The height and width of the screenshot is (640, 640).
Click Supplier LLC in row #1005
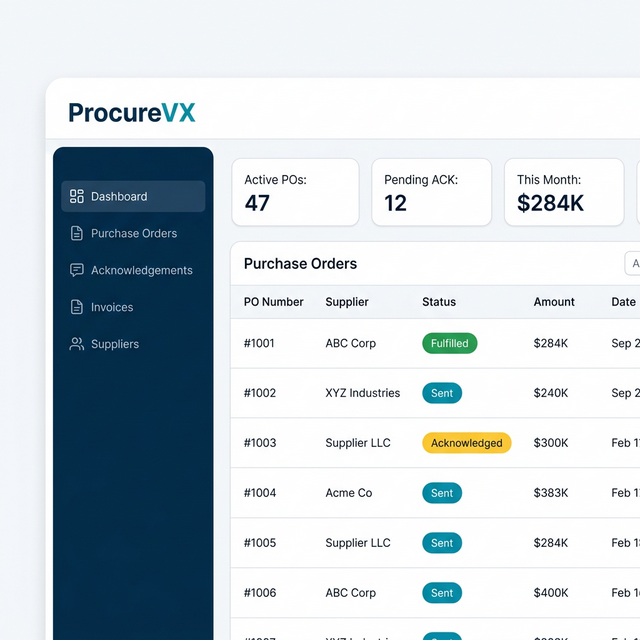pos(358,543)
